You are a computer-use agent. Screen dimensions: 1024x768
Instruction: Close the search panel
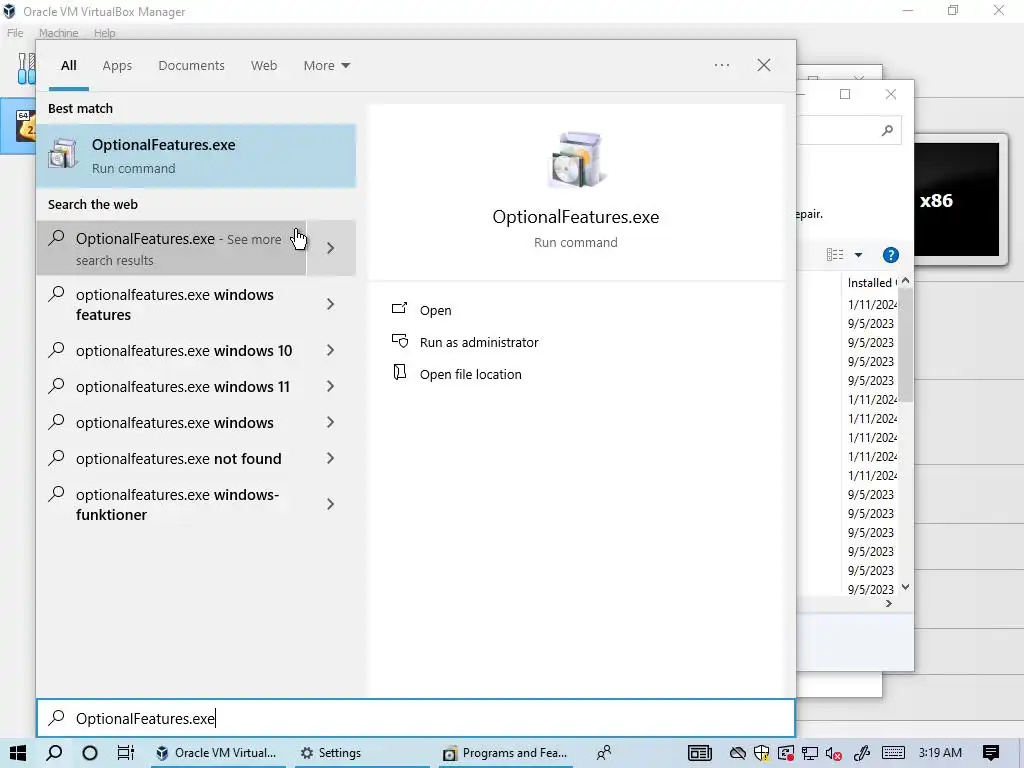click(763, 65)
